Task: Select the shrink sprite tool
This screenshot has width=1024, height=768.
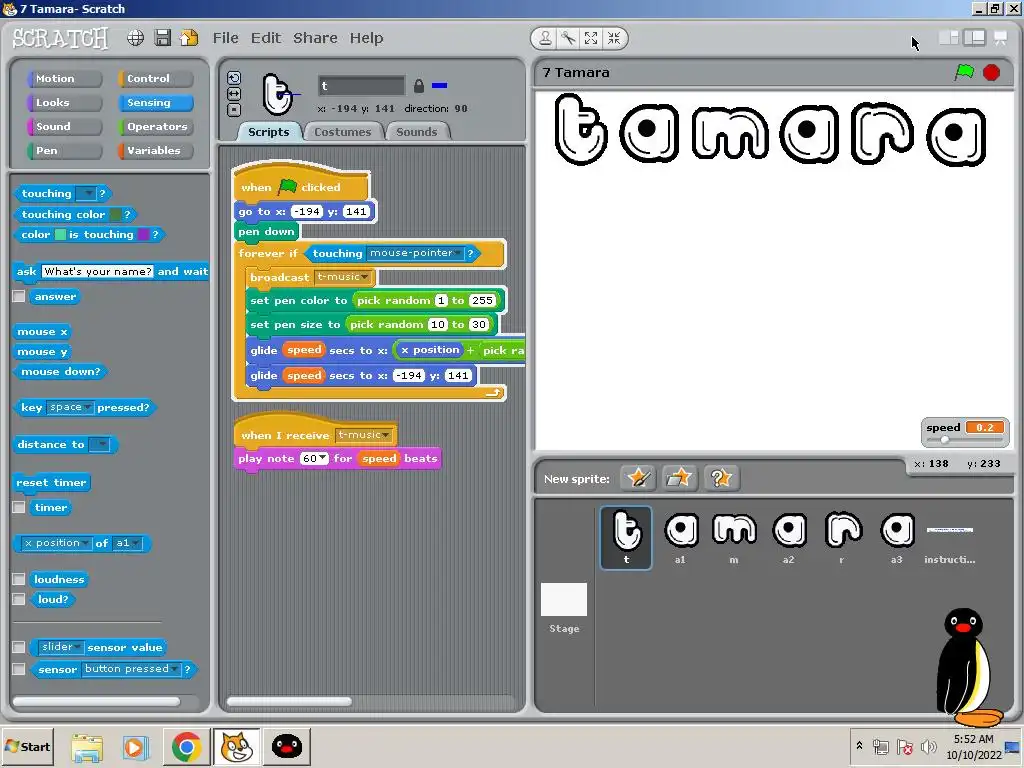Action: (614, 39)
